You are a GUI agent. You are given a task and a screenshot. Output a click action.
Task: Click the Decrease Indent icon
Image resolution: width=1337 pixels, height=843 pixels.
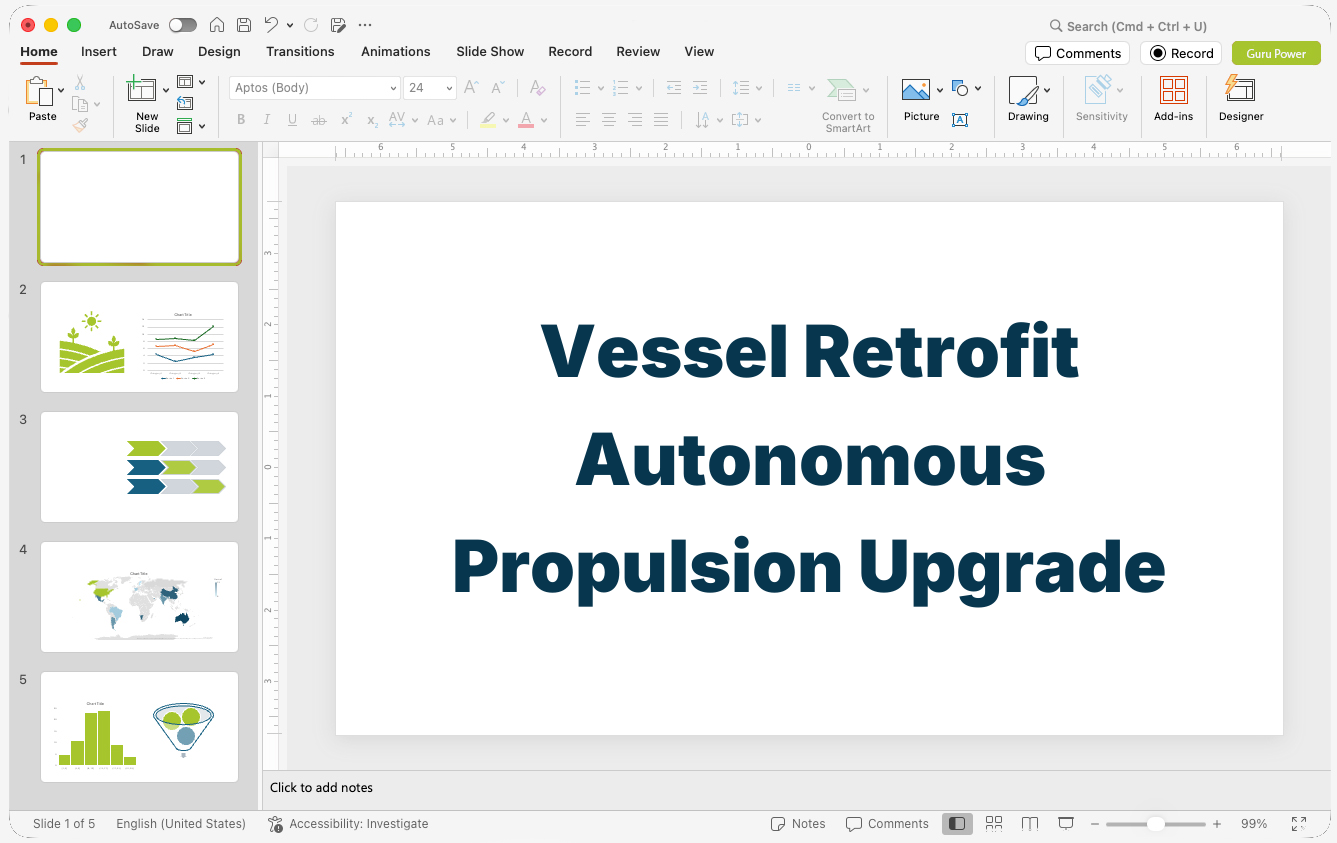[x=673, y=88]
